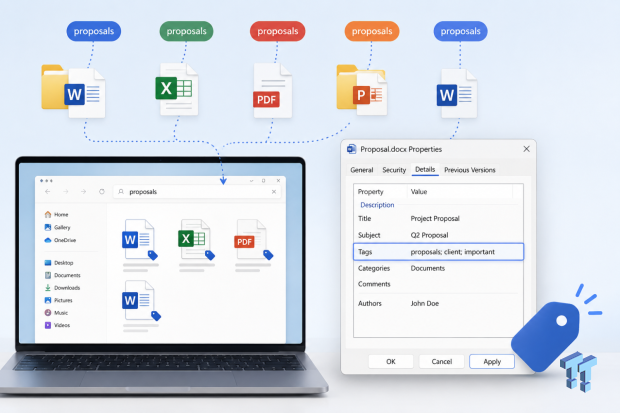Click the Tags field with proposals; client; important
The image size is (620, 413).
pyautogui.click(x=438, y=252)
